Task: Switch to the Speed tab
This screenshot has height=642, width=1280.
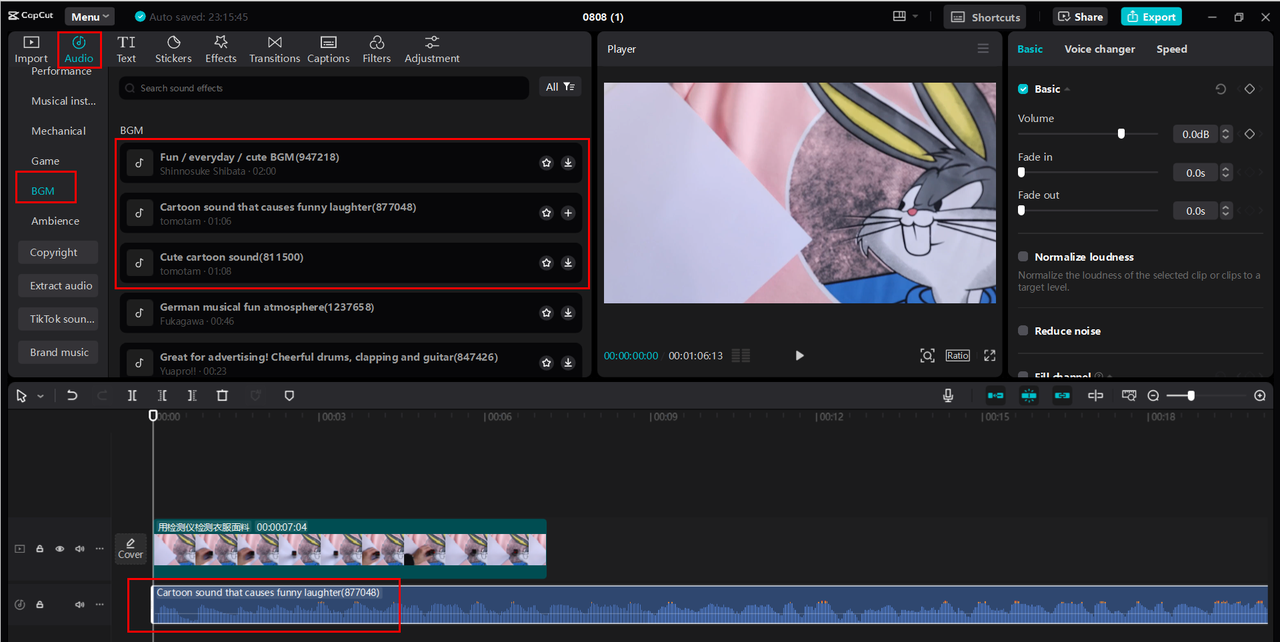Action: (x=1172, y=49)
